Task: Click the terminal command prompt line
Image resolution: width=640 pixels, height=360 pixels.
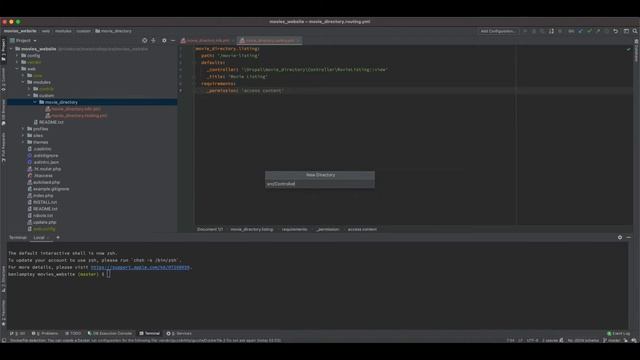Action: pyautogui.click(x=59, y=274)
